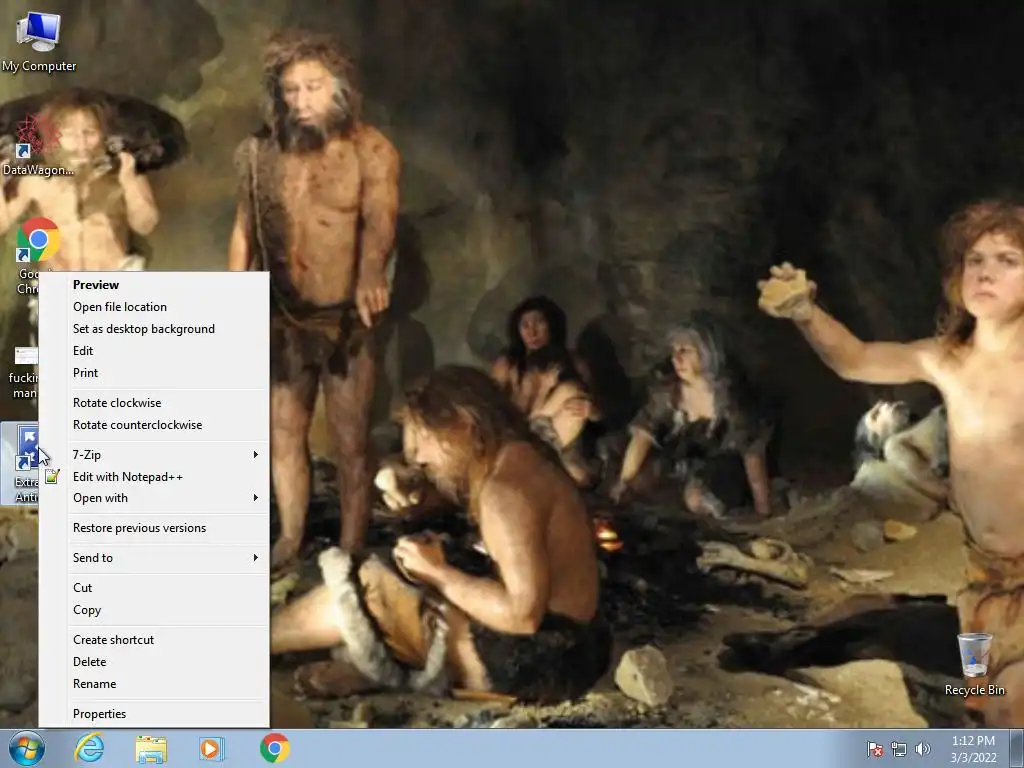The height and width of the screenshot is (768, 1024).
Task: Click the Show desktop button
Action: tap(1017, 749)
